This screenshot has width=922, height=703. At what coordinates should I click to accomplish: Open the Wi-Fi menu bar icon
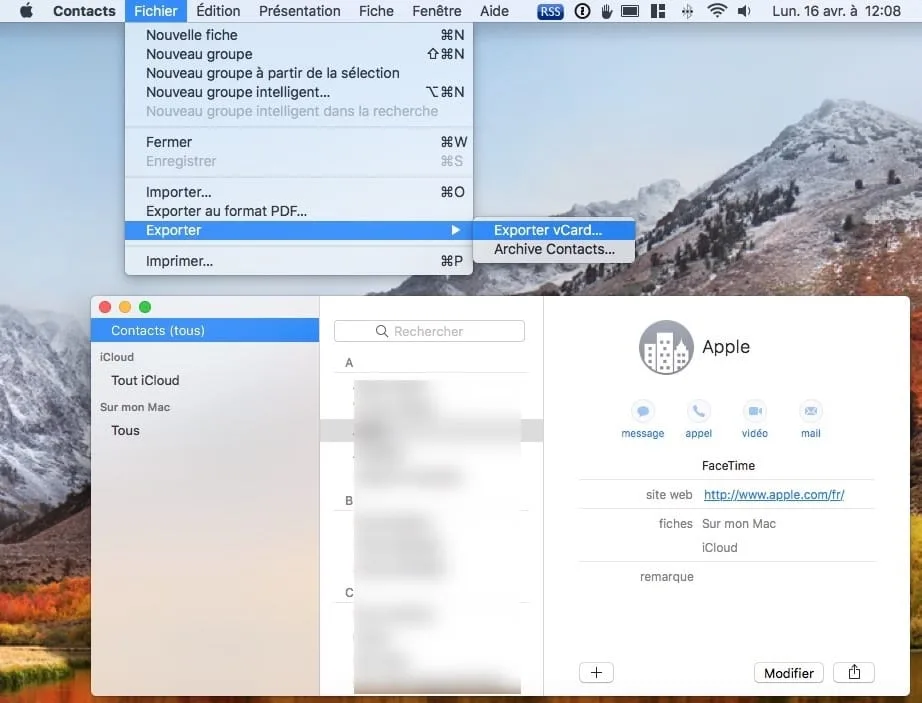[x=717, y=11]
